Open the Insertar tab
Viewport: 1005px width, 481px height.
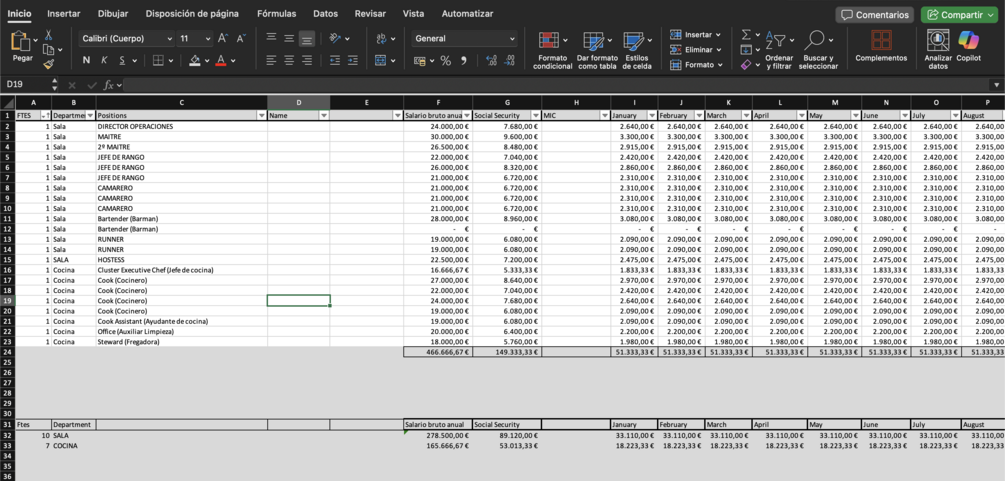[63, 13]
